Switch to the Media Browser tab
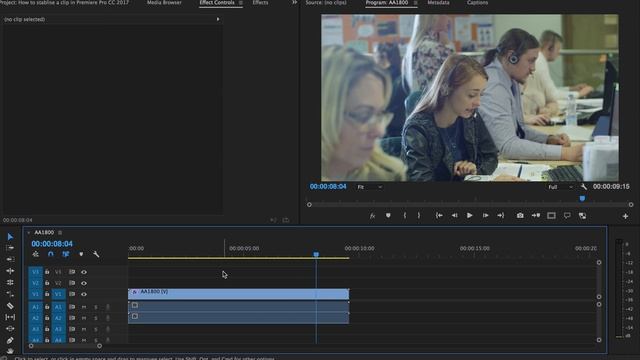 164,2
